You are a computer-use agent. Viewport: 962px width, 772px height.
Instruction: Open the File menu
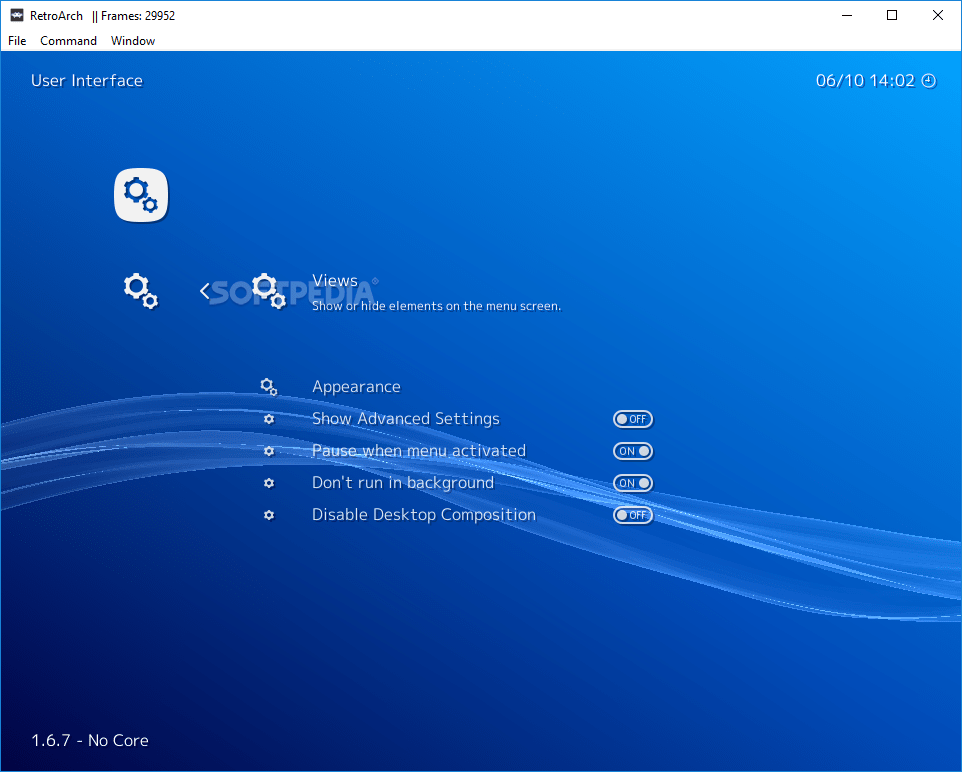pos(17,41)
